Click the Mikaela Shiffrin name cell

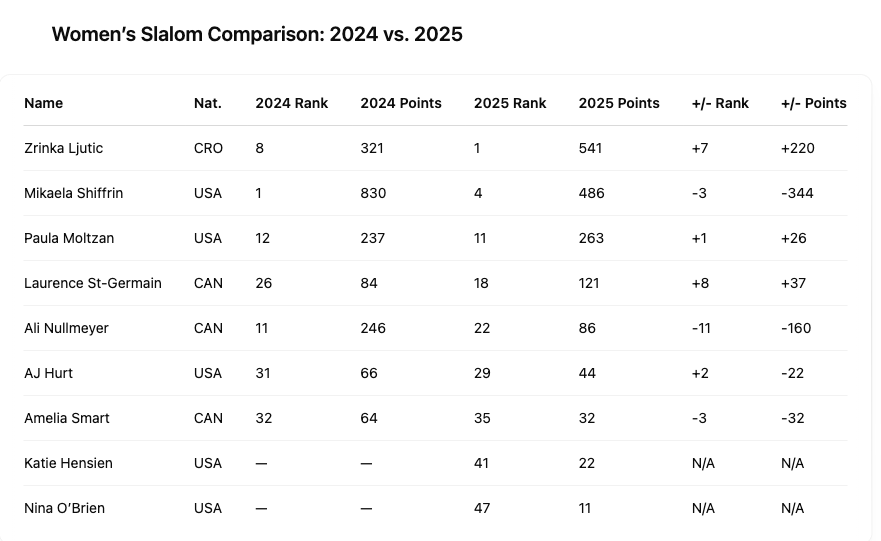74,193
